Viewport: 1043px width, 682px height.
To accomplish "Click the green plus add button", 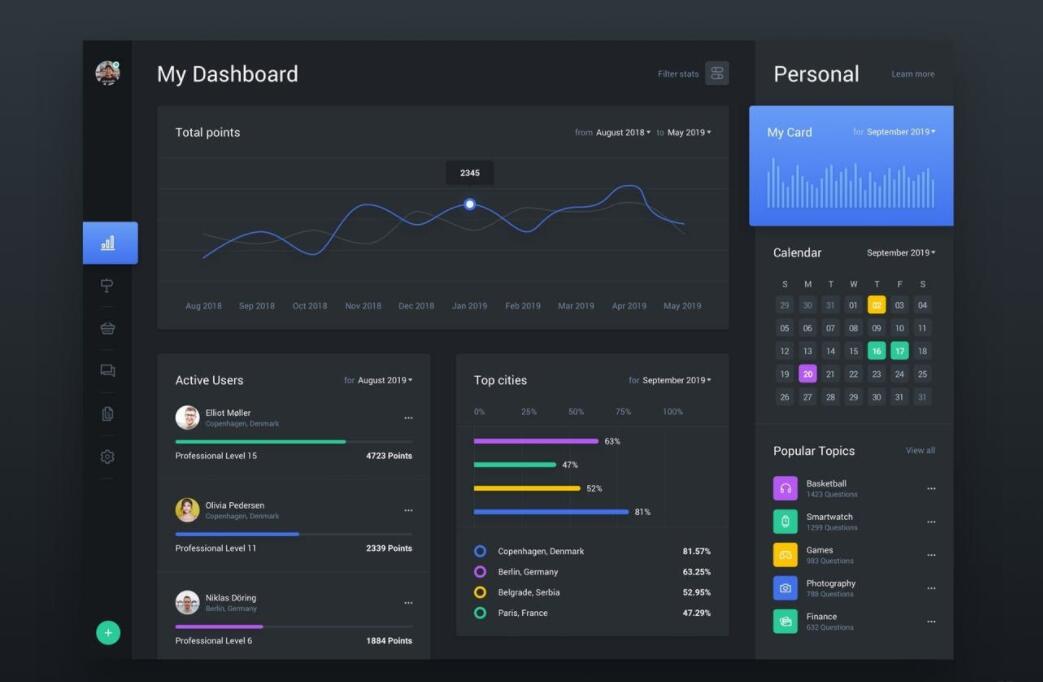I will 108,632.
